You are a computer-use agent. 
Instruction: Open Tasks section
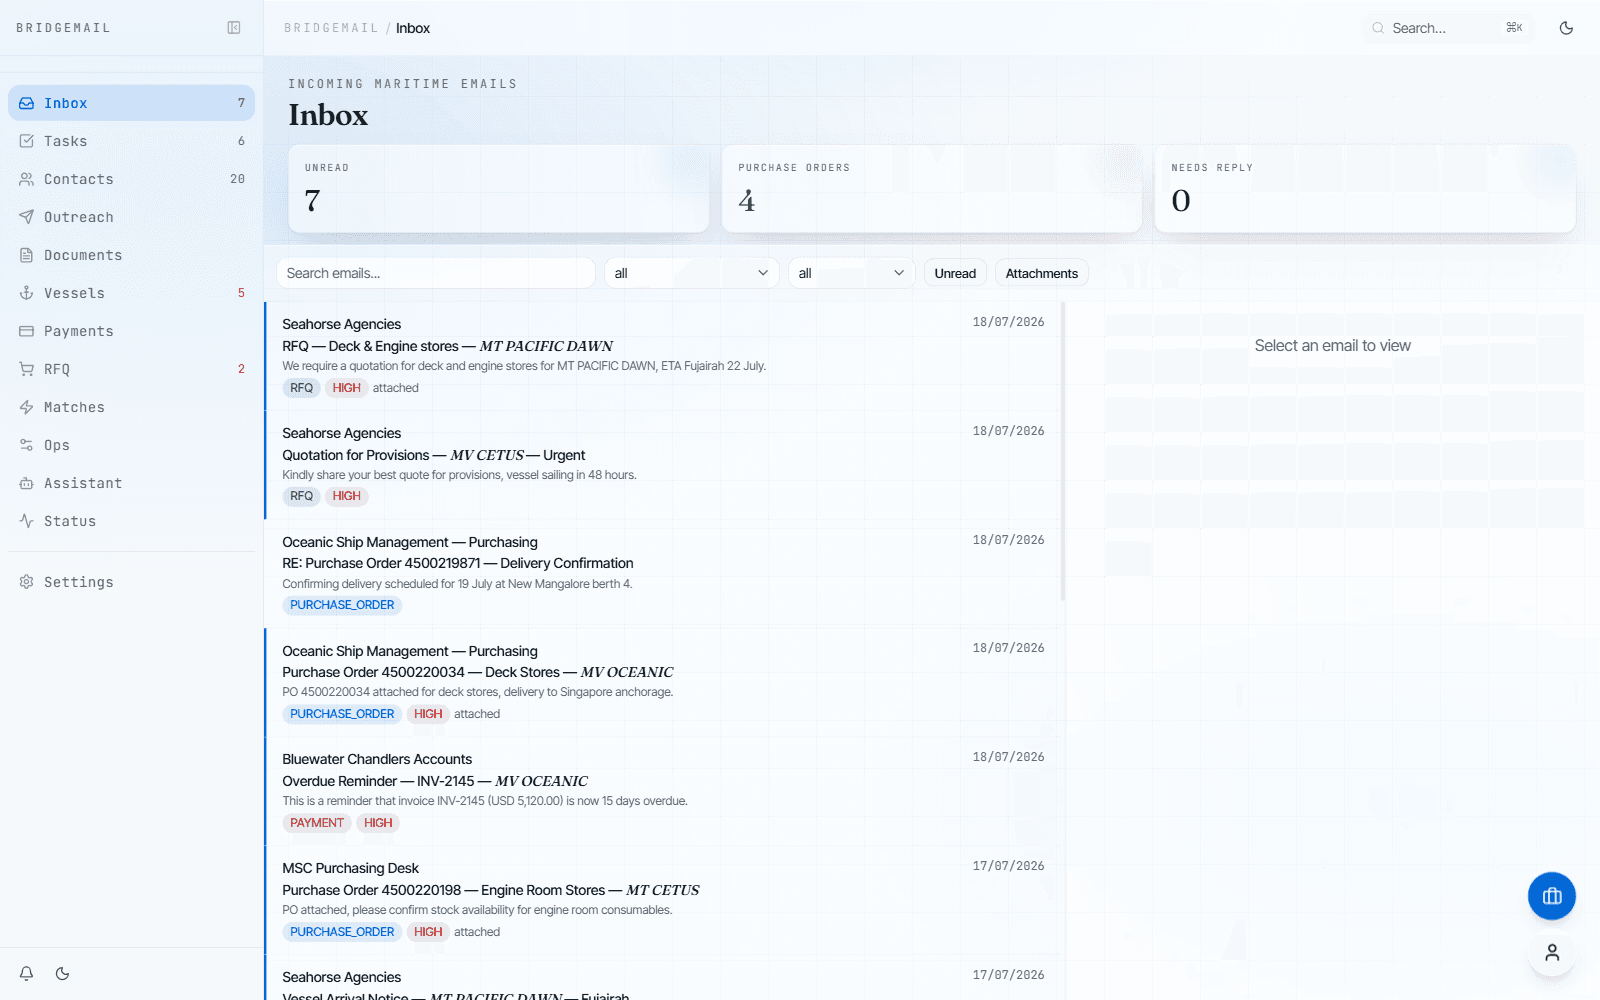pyautogui.click(x=131, y=141)
